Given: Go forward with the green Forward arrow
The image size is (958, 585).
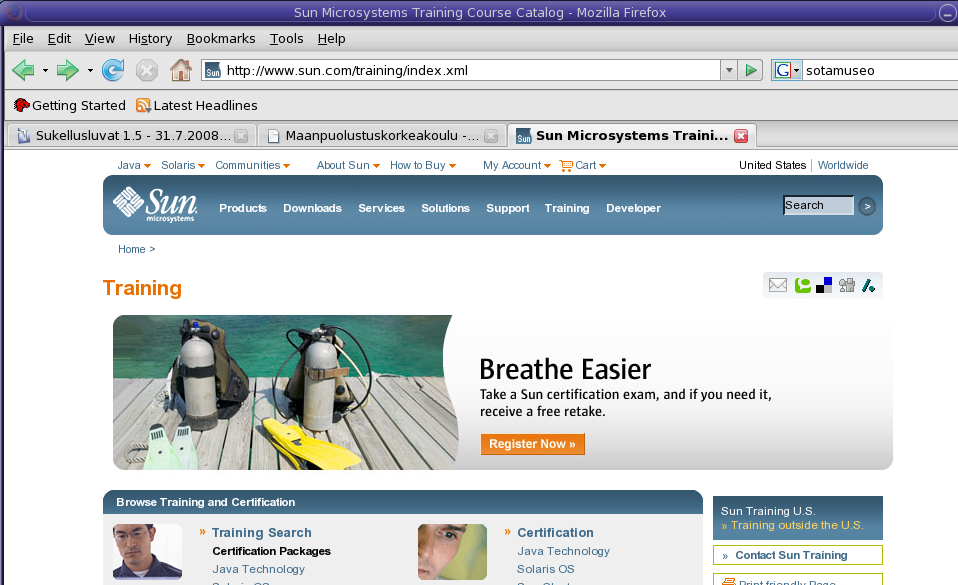Looking at the screenshot, I should point(67,70).
